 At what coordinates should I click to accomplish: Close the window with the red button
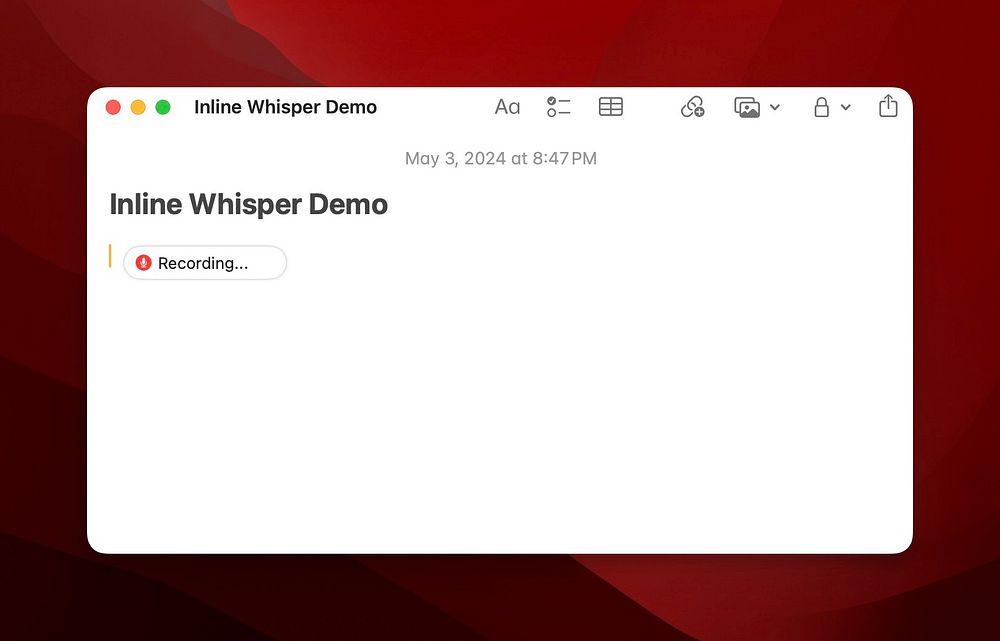click(x=113, y=107)
